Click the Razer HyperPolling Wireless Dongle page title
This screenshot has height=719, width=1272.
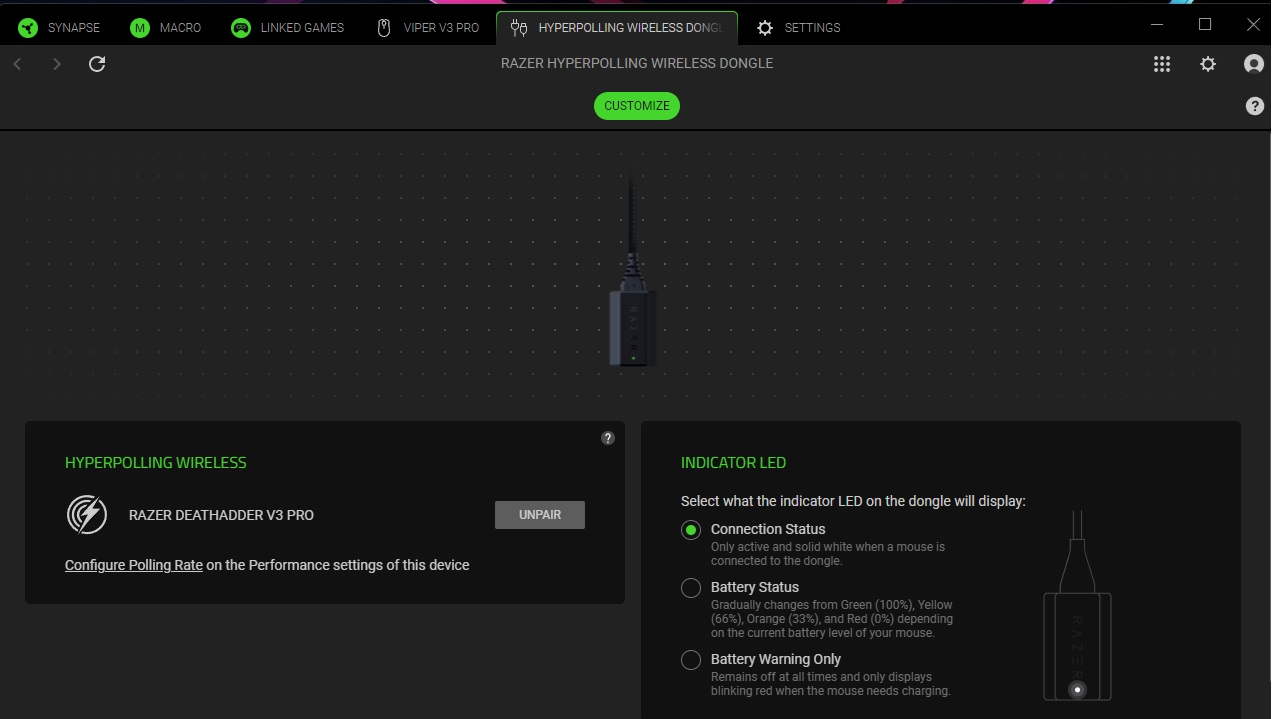pos(637,63)
